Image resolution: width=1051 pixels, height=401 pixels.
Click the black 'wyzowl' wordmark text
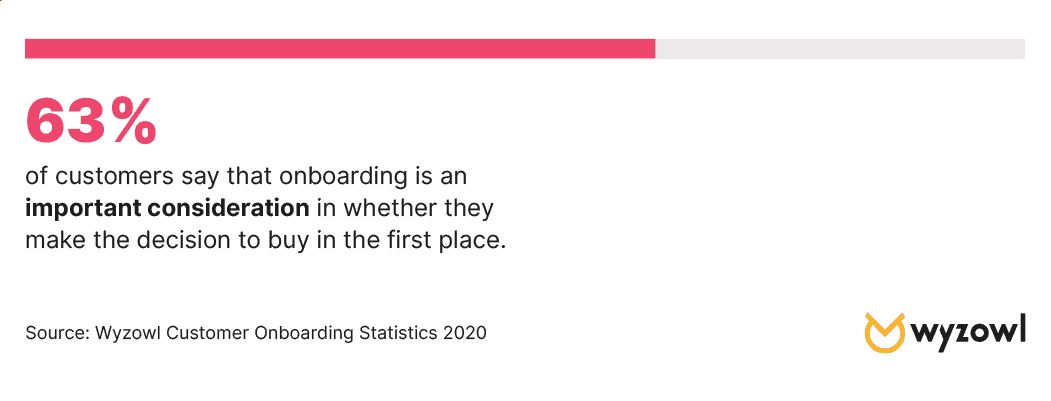coord(969,332)
